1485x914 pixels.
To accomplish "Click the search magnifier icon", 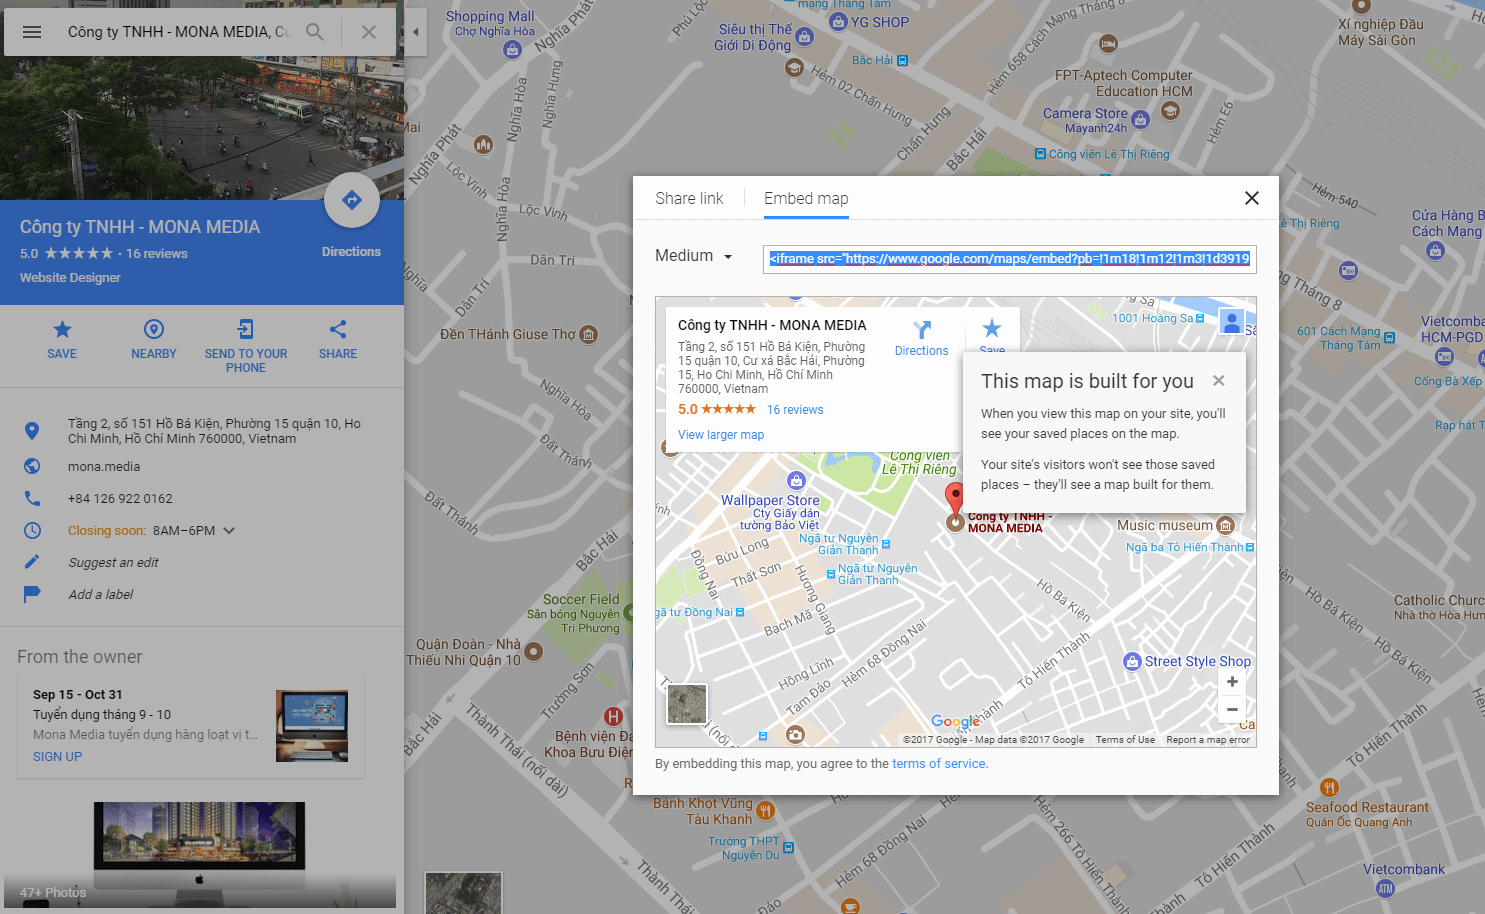I will [315, 32].
